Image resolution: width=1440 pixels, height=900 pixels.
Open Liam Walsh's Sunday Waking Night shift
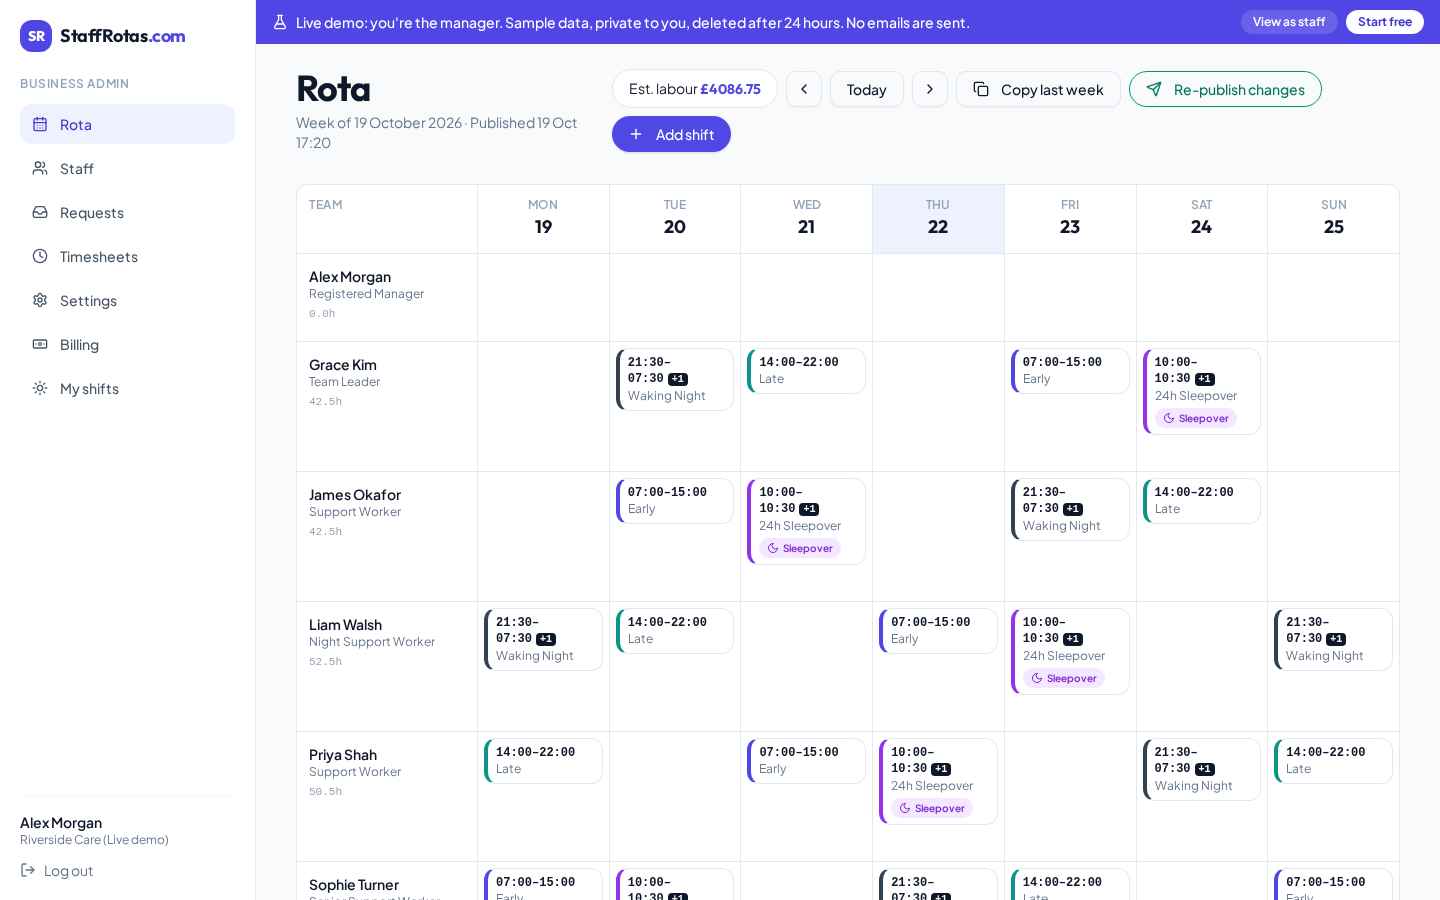coord(1333,639)
